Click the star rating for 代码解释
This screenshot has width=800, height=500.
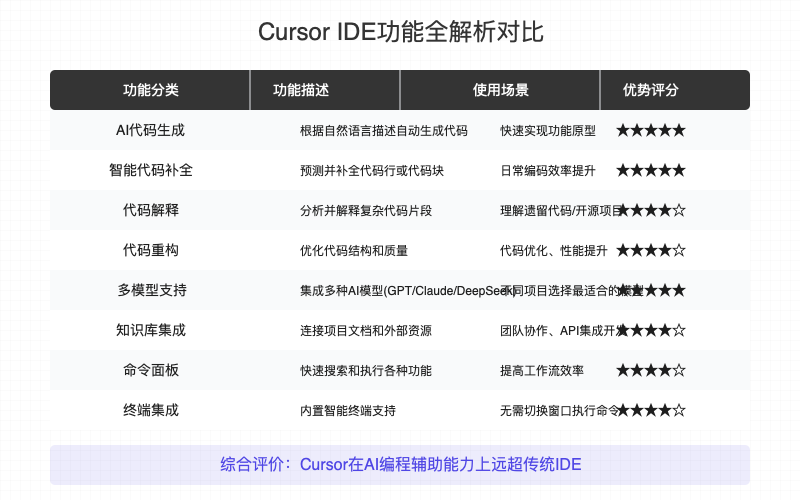click(651, 210)
